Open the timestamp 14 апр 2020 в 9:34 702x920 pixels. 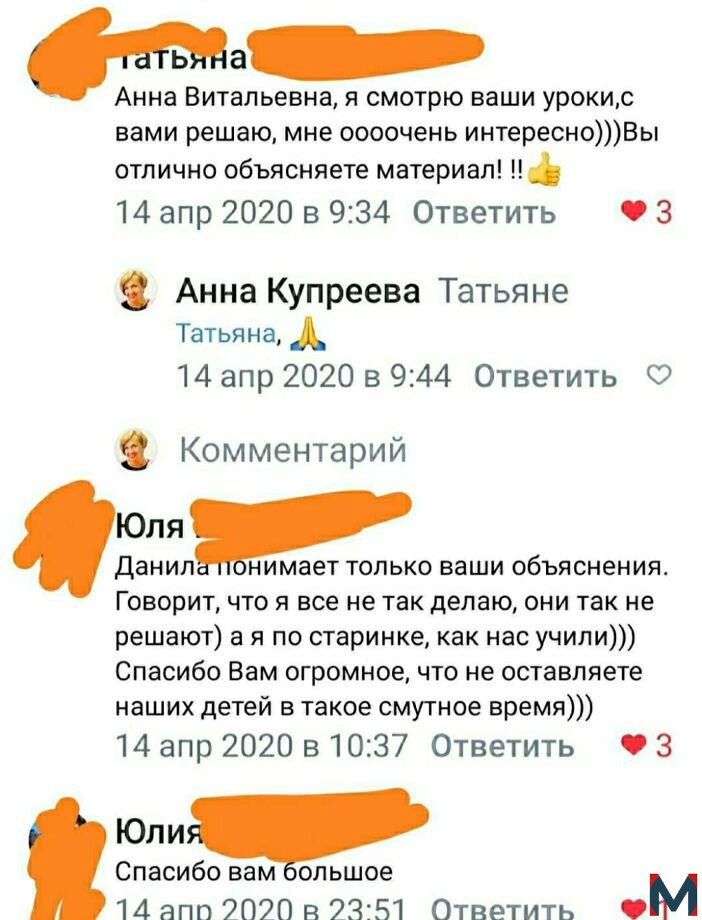coord(253,212)
